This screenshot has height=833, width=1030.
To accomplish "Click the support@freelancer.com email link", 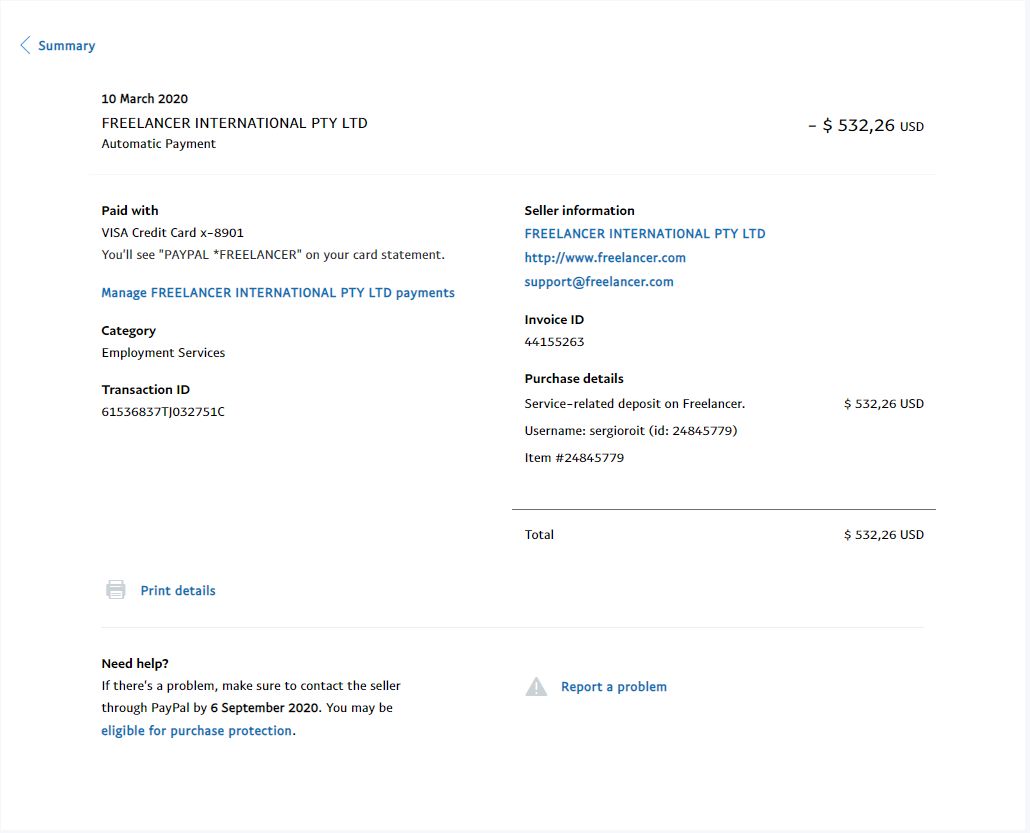I will tap(599, 282).
